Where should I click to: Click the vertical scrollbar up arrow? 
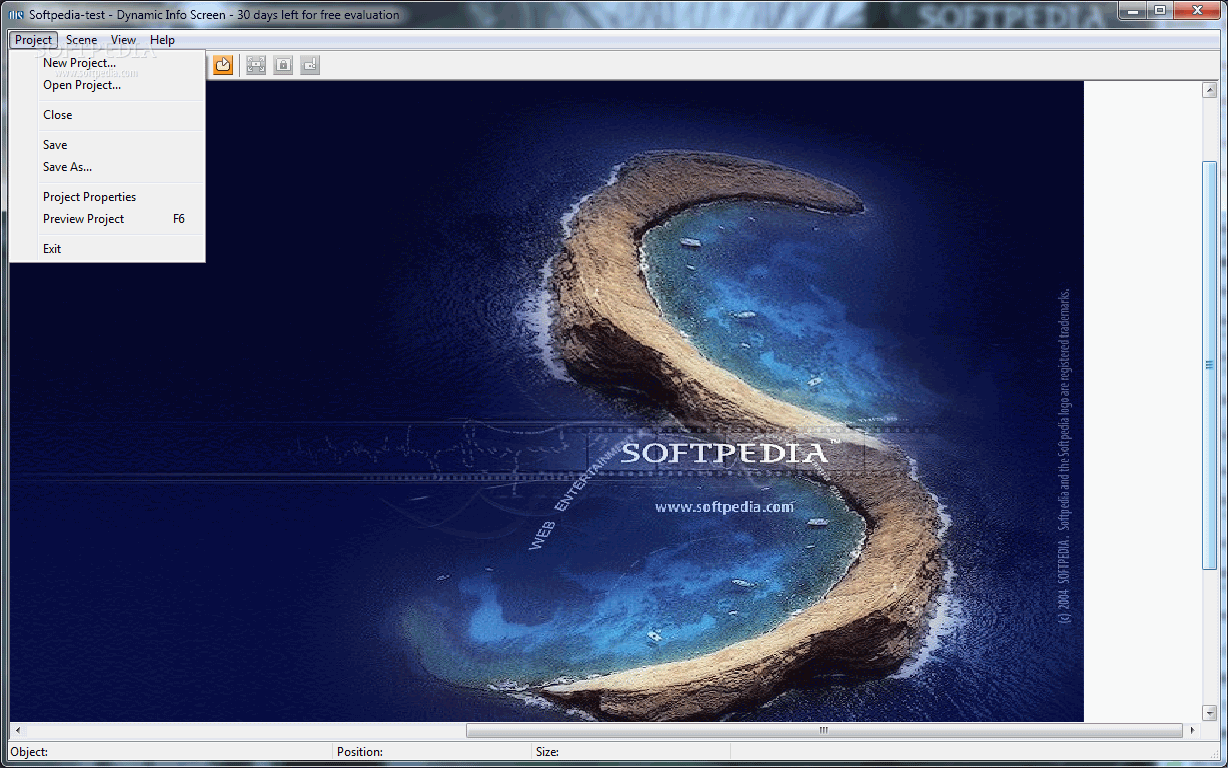[1209, 90]
